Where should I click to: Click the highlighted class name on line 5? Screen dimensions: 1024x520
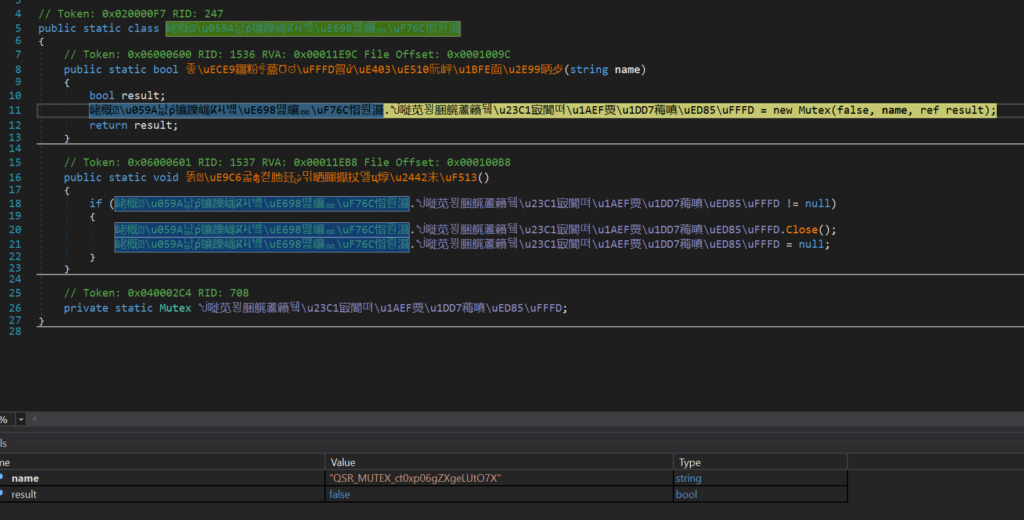(313, 28)
